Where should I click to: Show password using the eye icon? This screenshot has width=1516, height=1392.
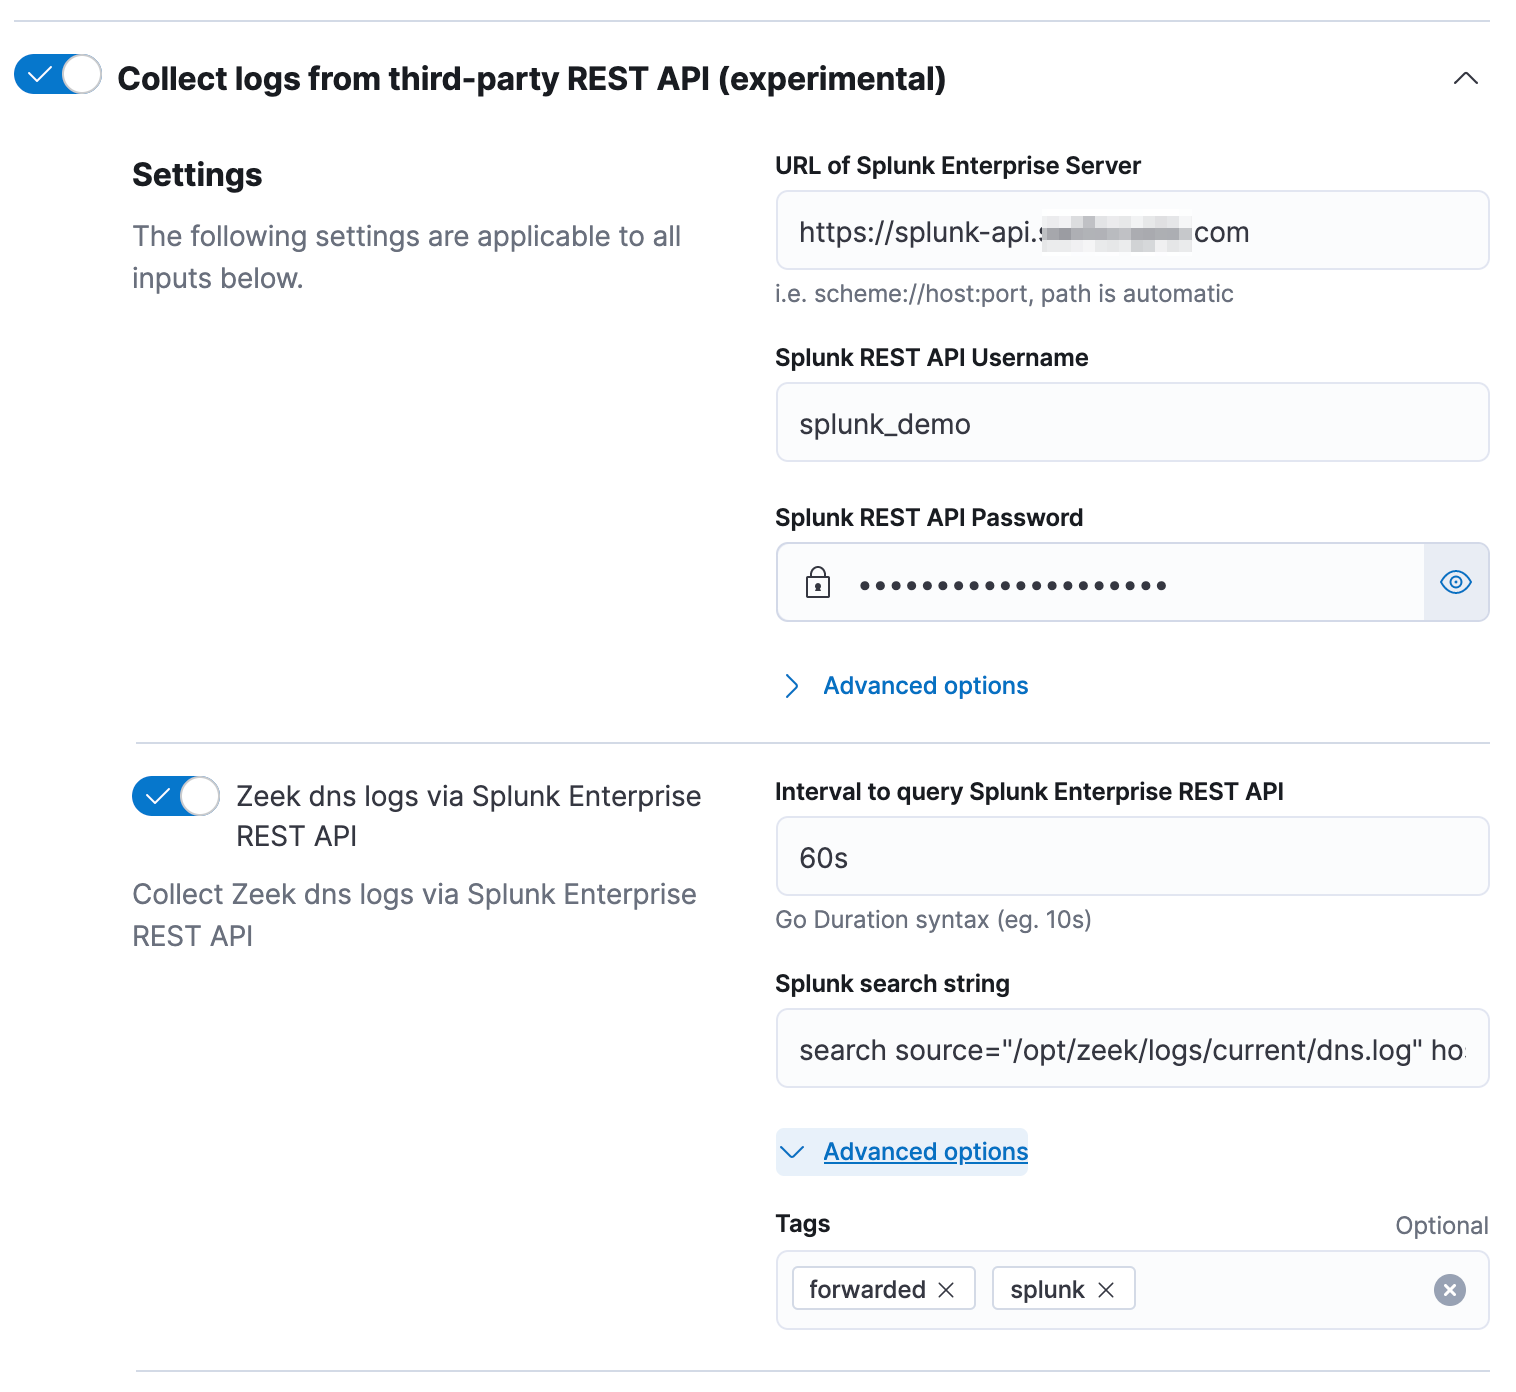[x=1455, y=582]
